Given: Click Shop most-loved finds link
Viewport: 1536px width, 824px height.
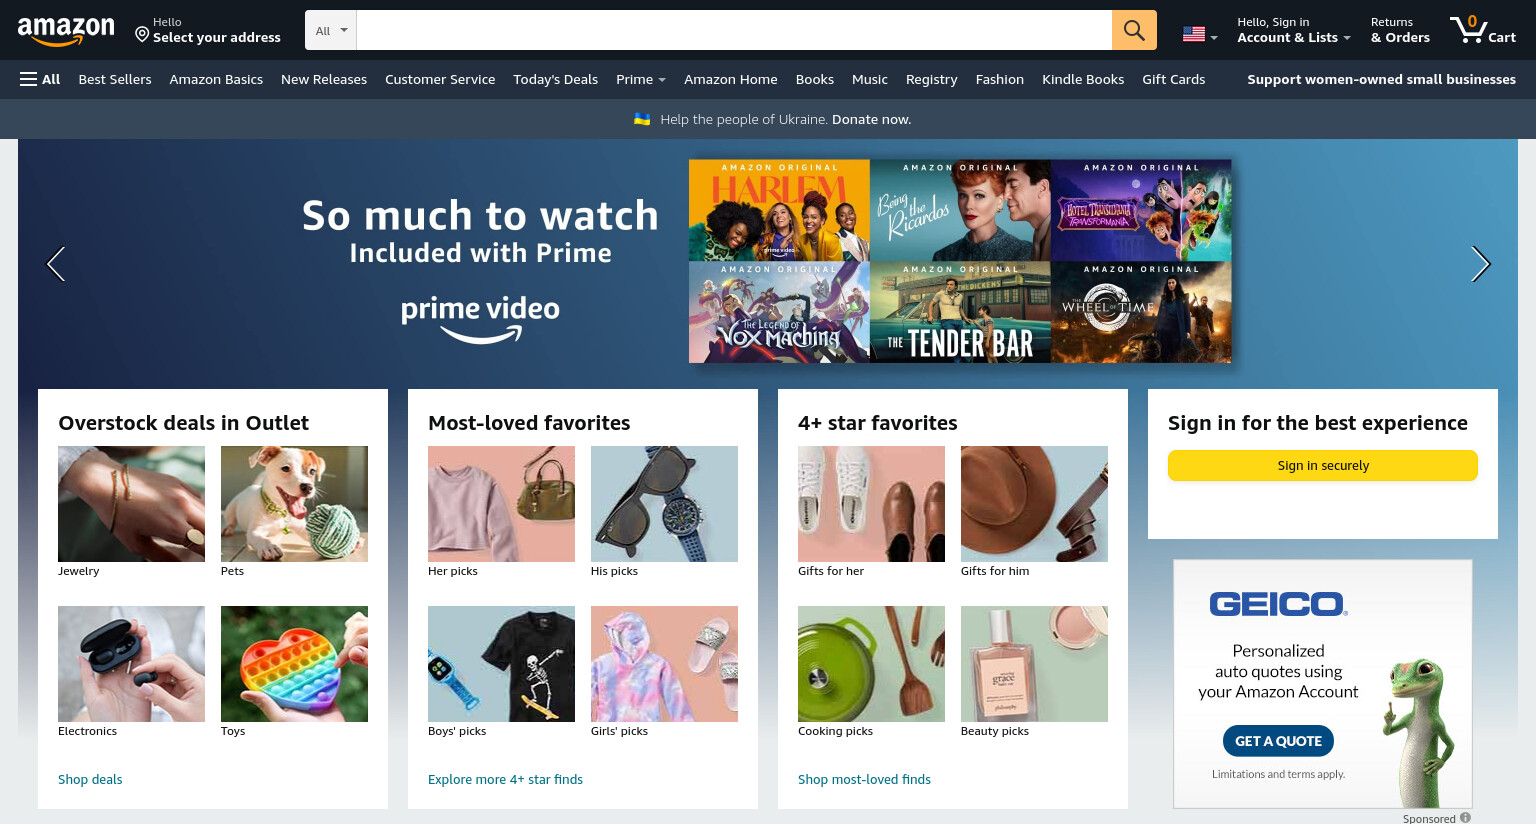Looking at the screenshot, I should click(x=864, y=779).
